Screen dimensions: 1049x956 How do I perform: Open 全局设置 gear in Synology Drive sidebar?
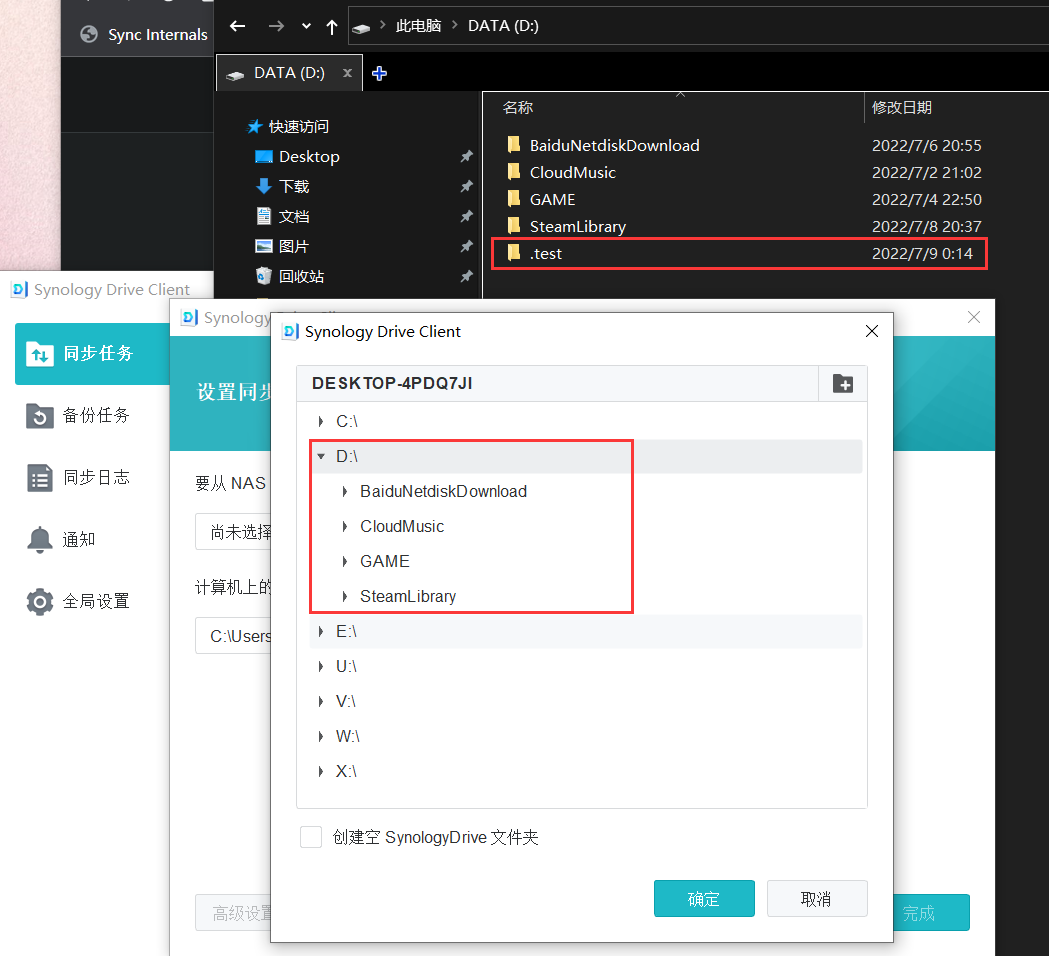tap(78, 601)
